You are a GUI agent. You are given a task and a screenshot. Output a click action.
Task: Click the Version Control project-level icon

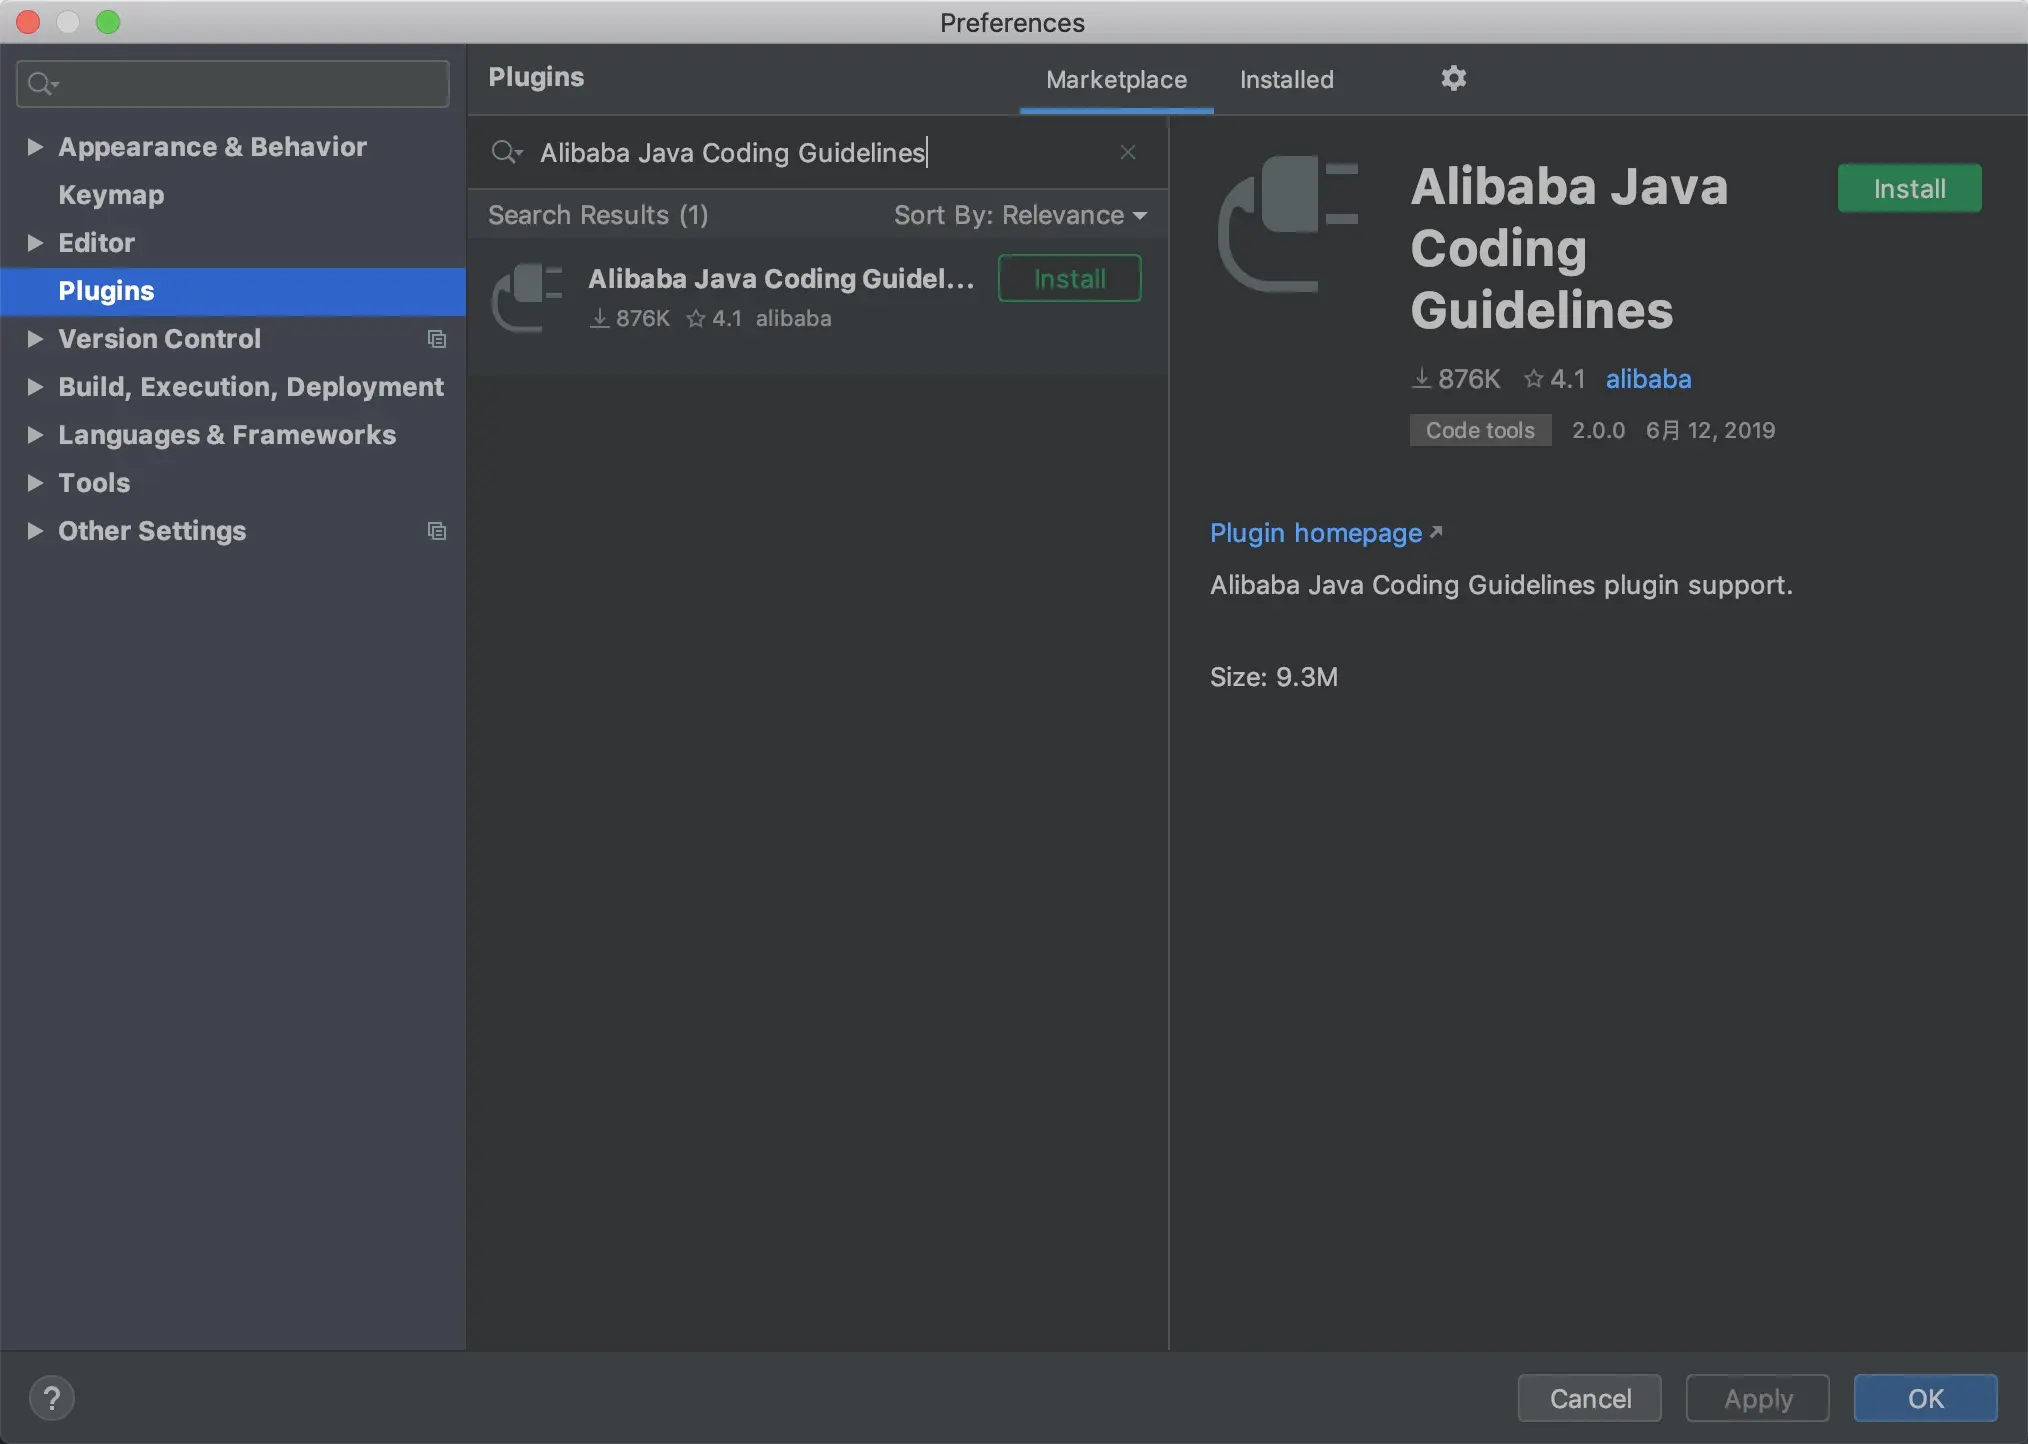tap(436, 339)
